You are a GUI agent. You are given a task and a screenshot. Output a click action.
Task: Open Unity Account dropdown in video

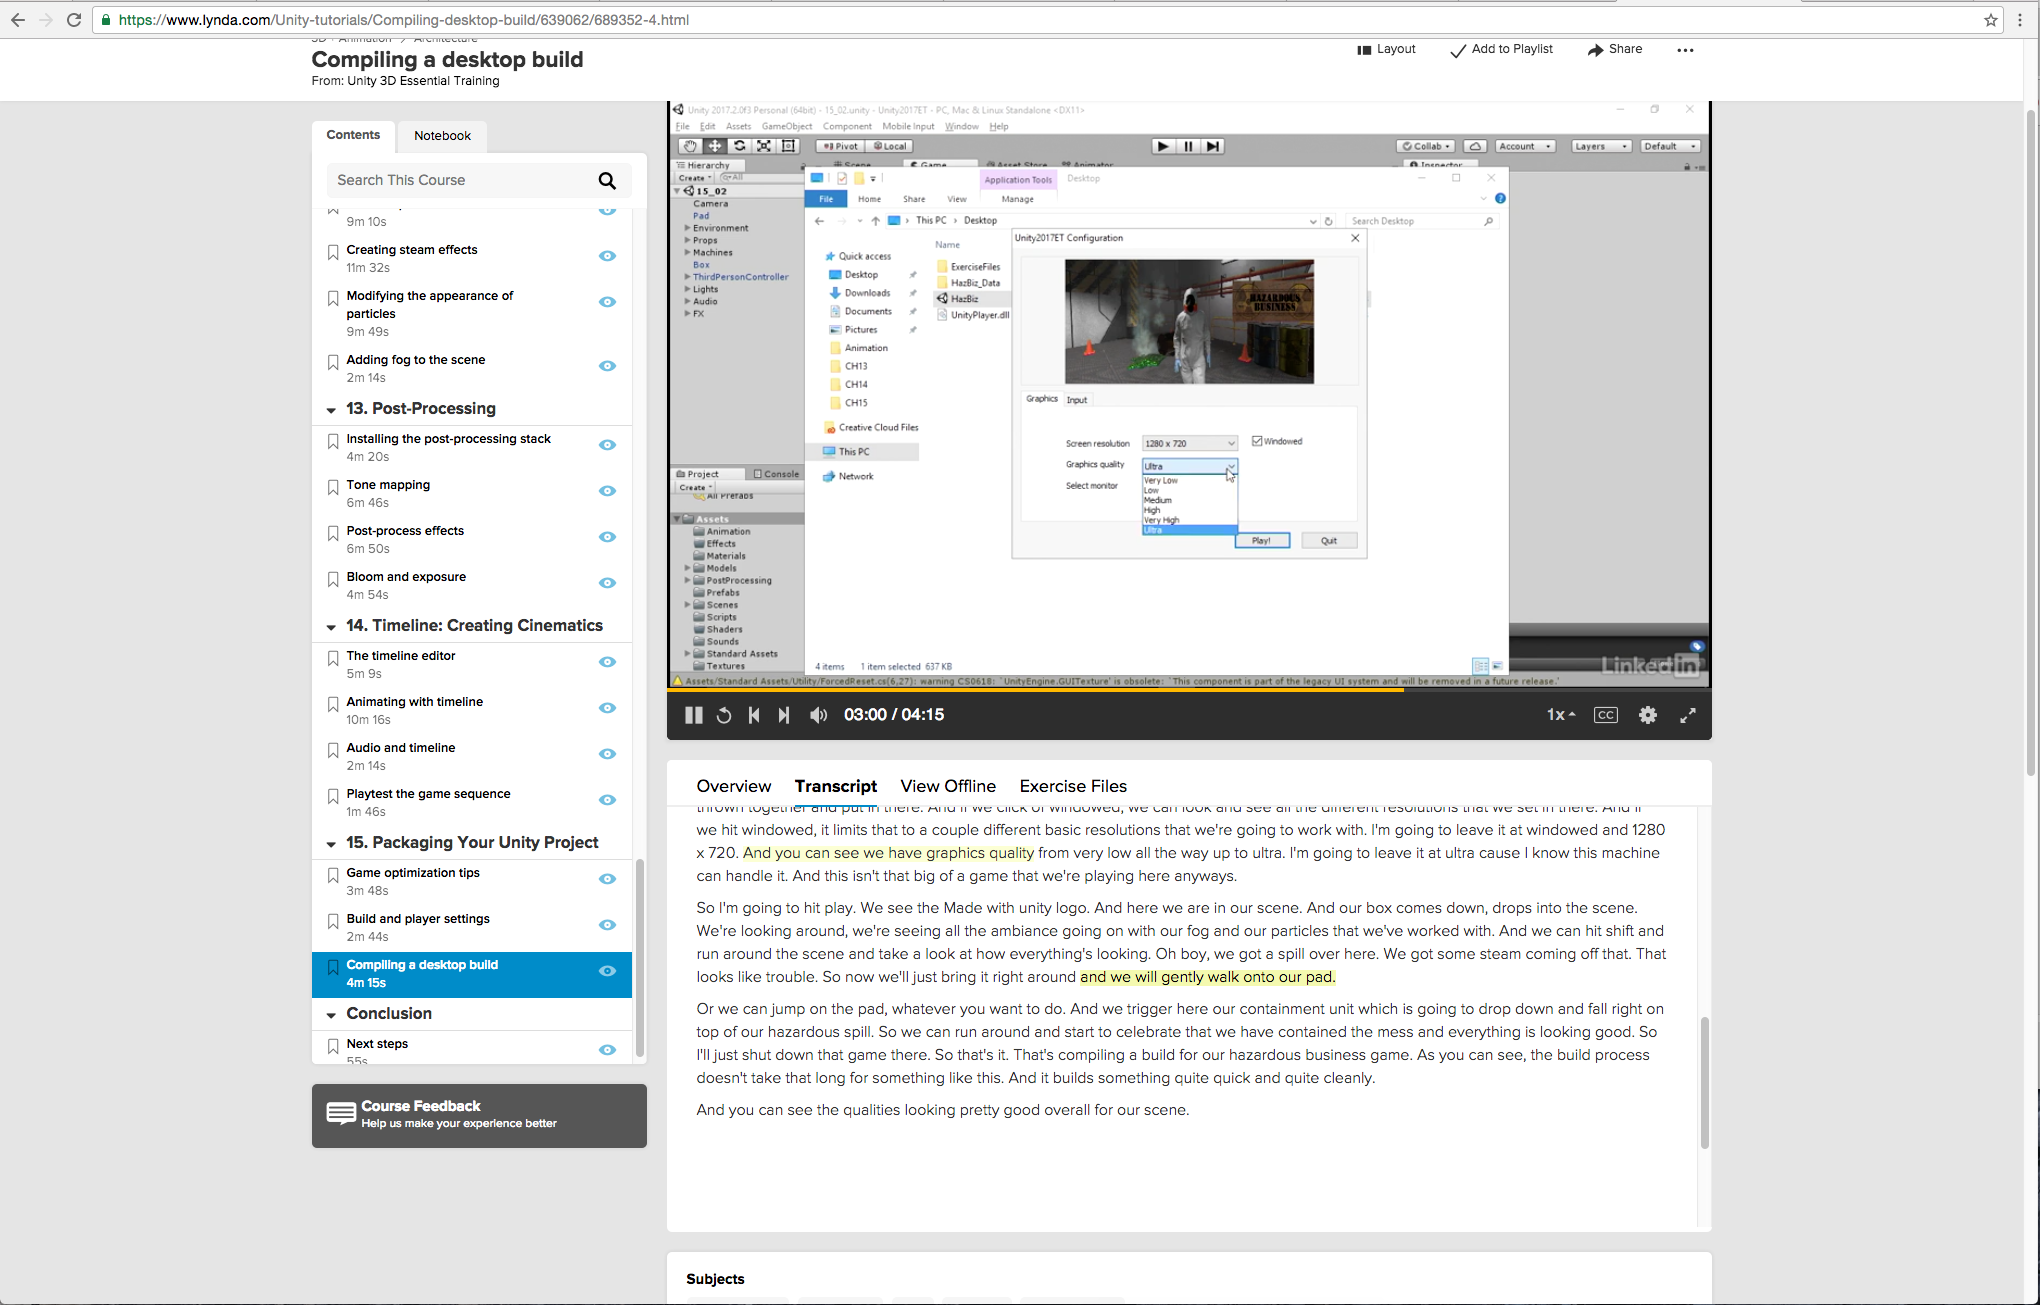[x=1524, y=146]
